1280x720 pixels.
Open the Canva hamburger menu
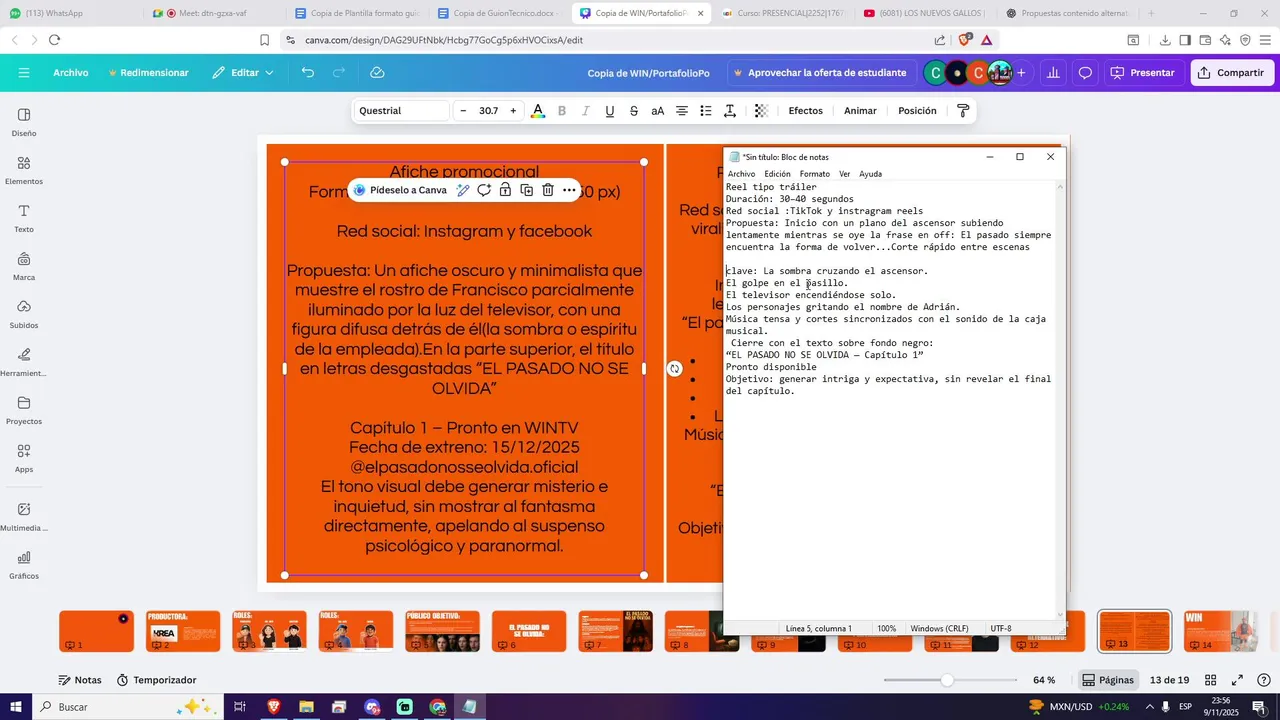pyautogui.click(x=24, y=73)
